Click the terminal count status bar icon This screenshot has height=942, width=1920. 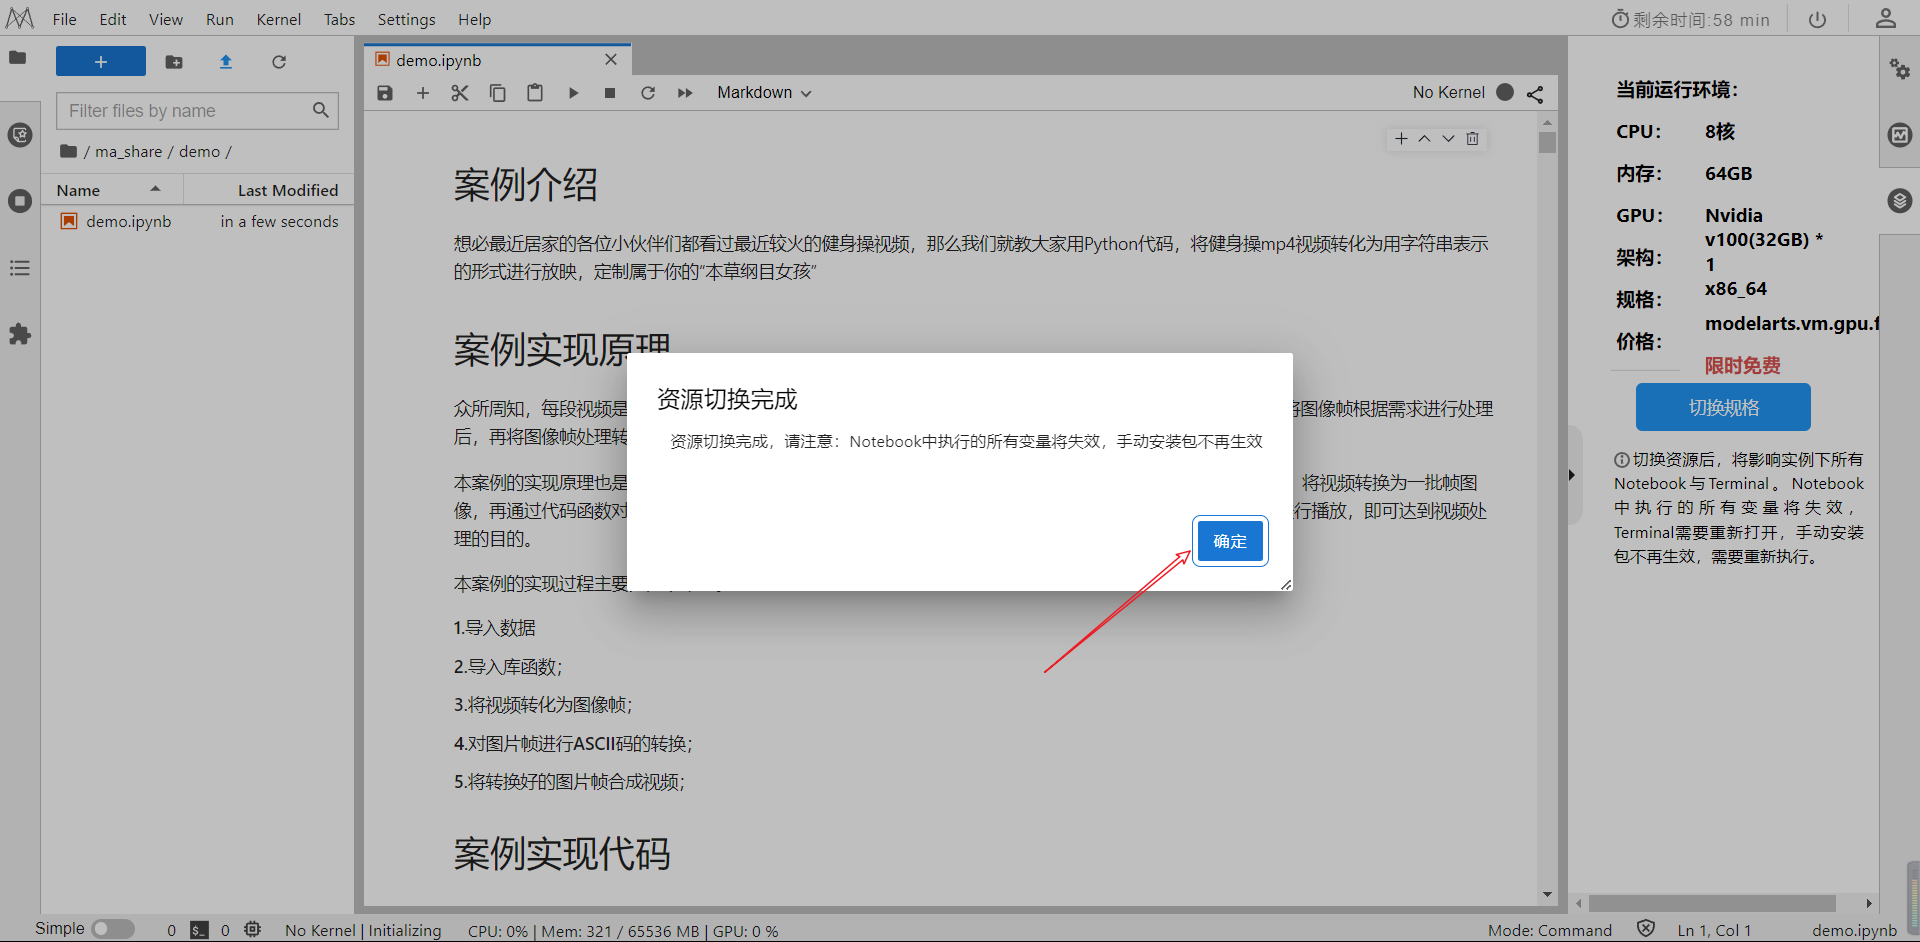coord(200,930)
